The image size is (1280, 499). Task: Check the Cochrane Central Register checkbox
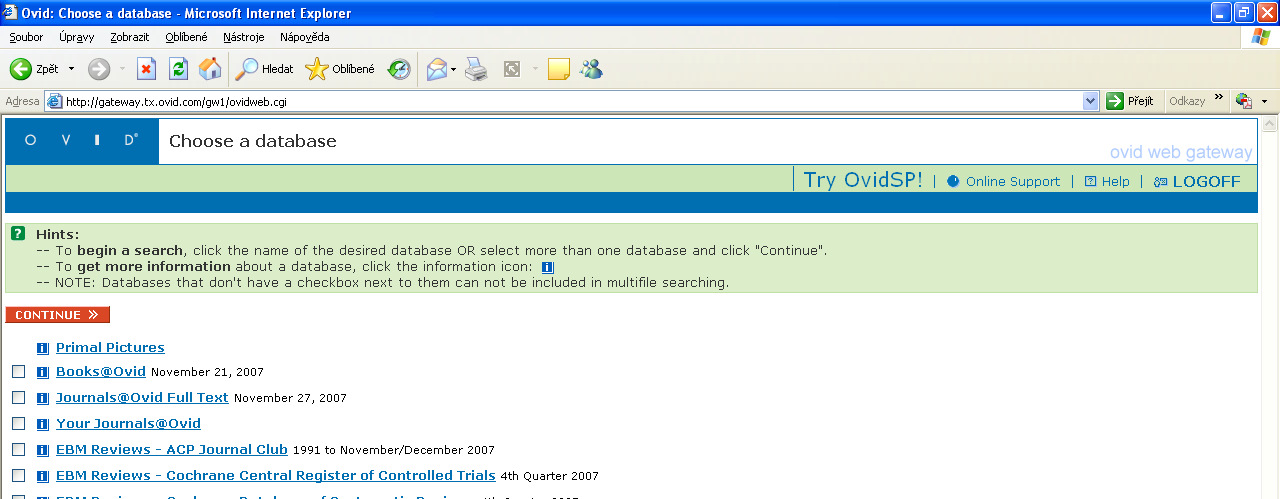pos(19,476)
